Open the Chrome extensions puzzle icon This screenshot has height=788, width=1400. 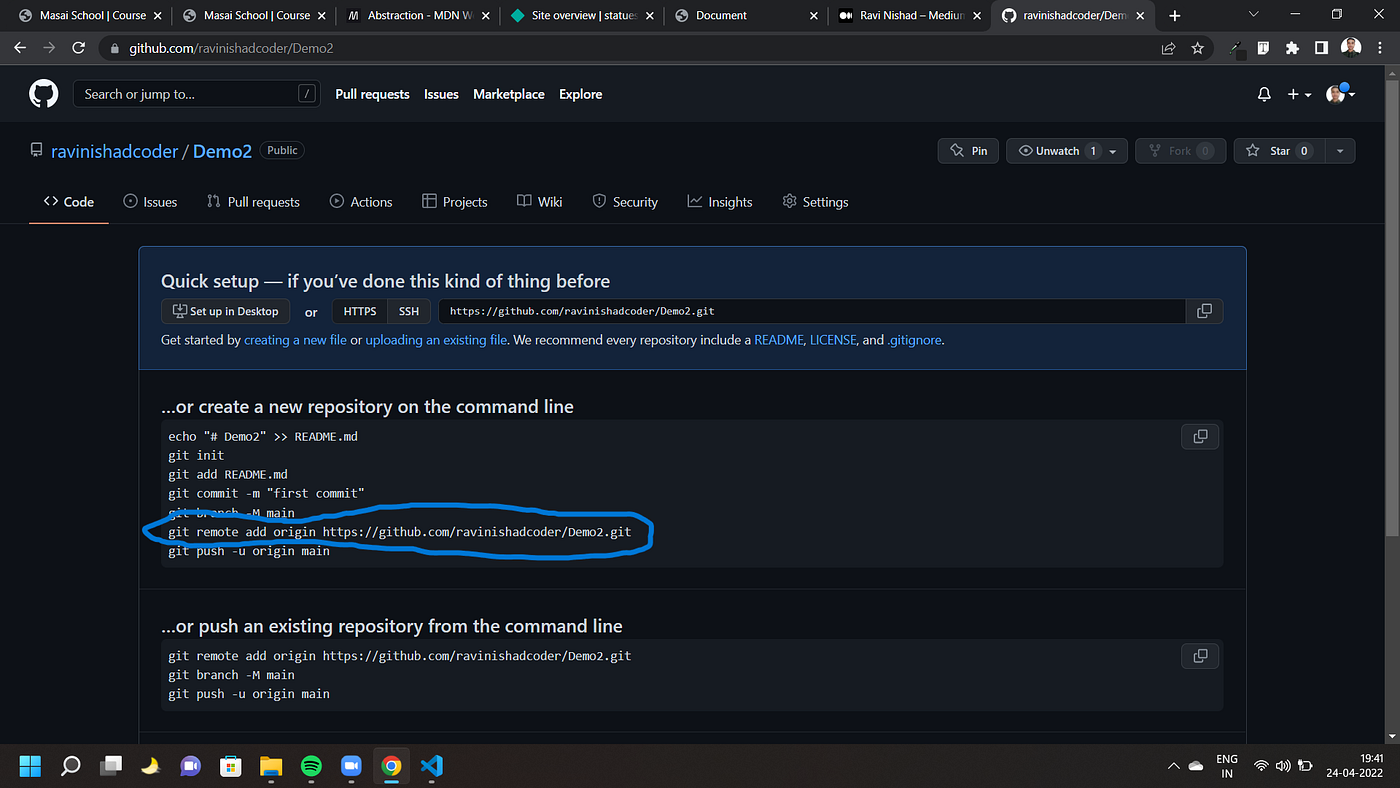(x=1292, y=48)
